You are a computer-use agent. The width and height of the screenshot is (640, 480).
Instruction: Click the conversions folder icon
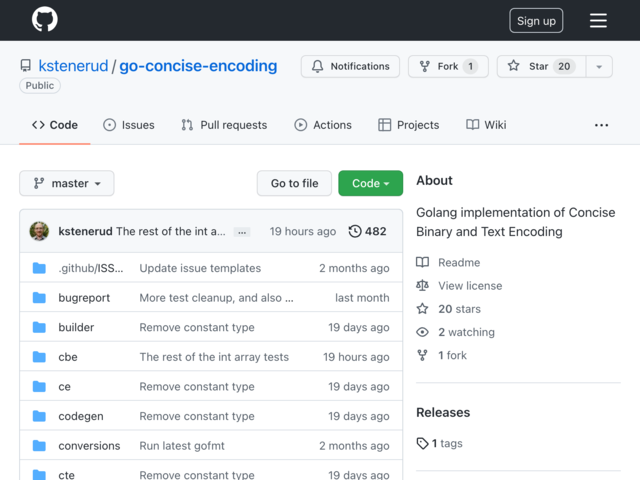coord(39,446)
